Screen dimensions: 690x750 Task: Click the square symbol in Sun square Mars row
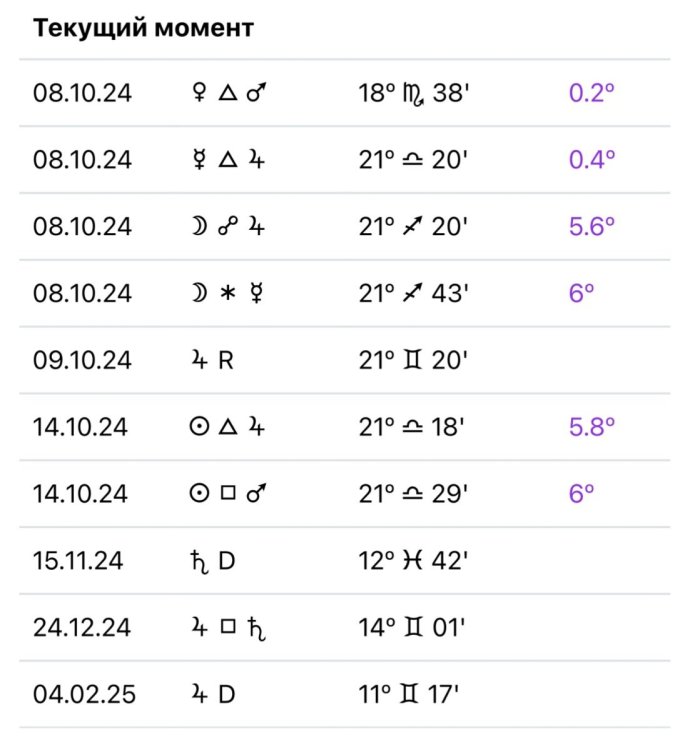click(x=227, y=494)
